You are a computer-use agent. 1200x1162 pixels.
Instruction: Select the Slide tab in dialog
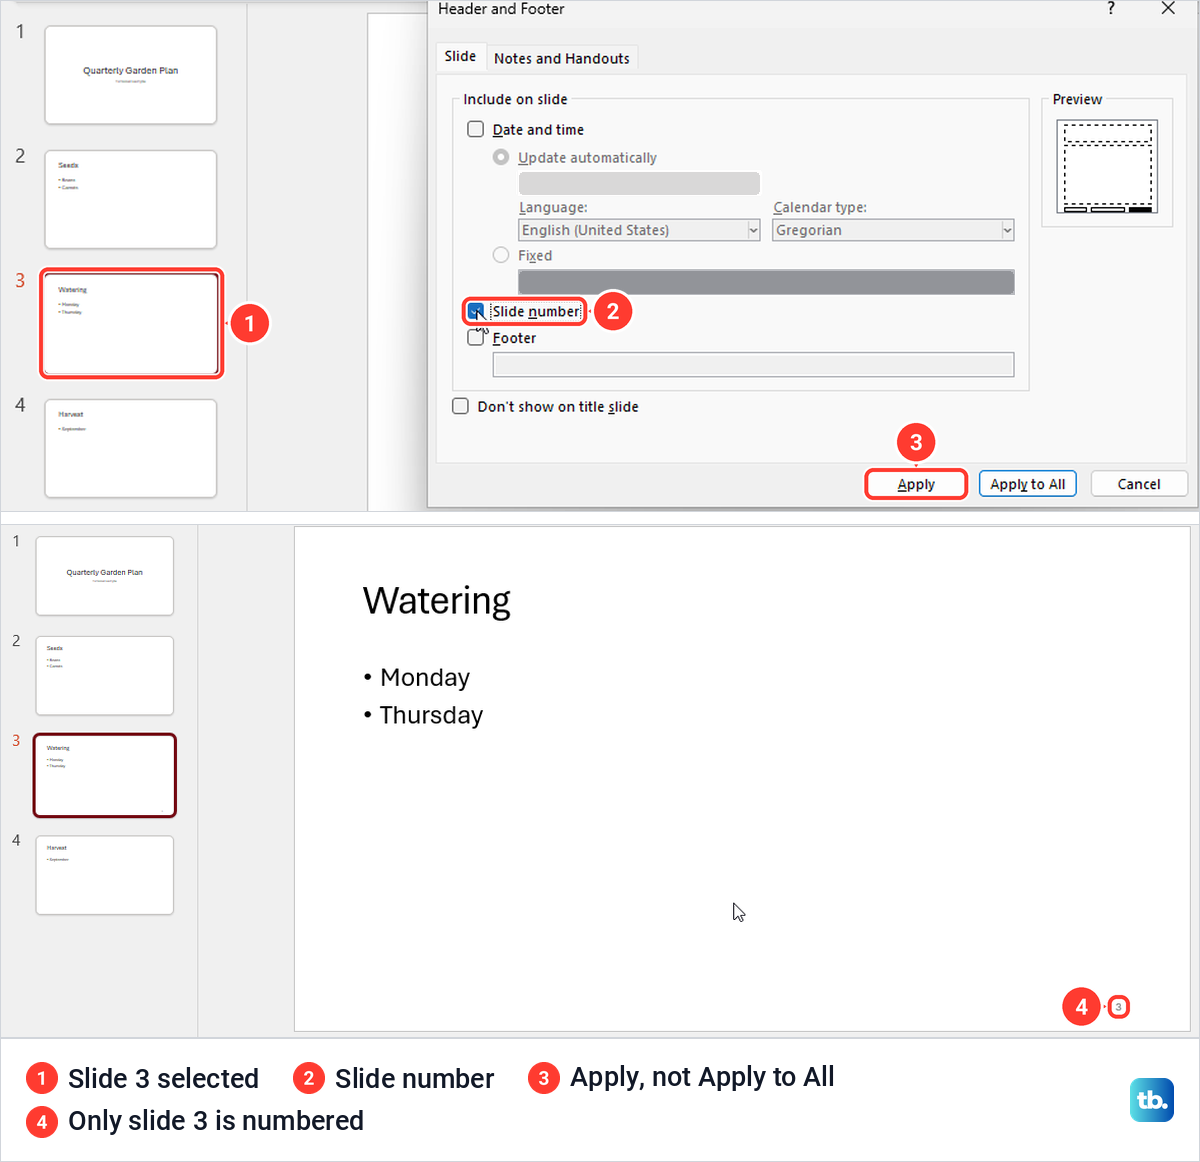click(x=460, y=56)
